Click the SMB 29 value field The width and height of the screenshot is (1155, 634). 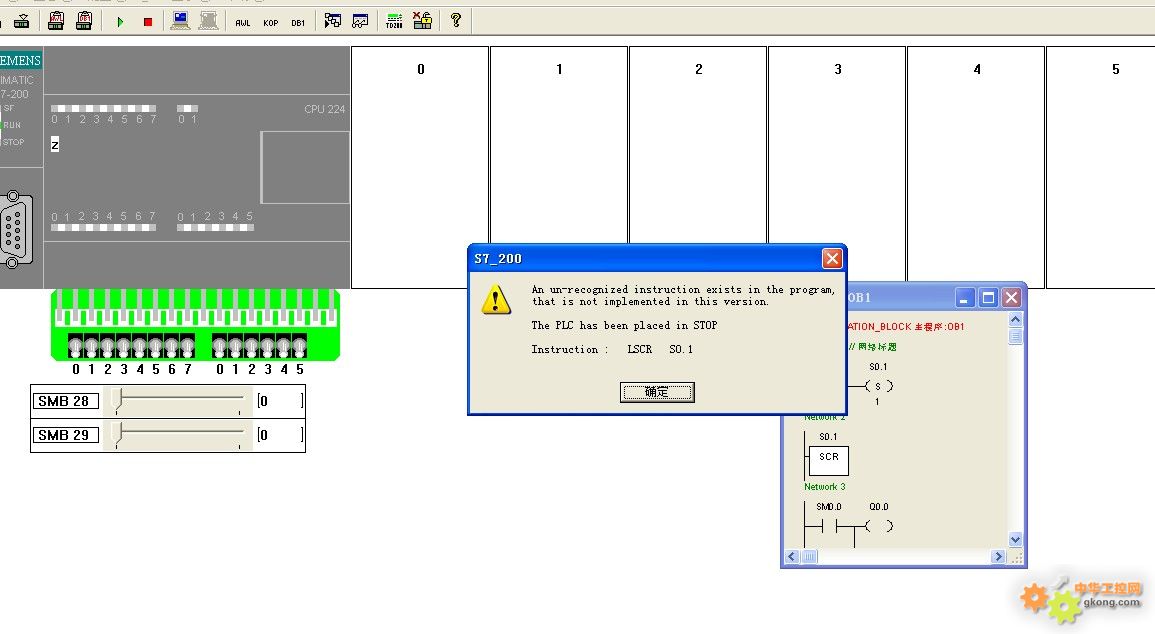(x=280, y=434)
